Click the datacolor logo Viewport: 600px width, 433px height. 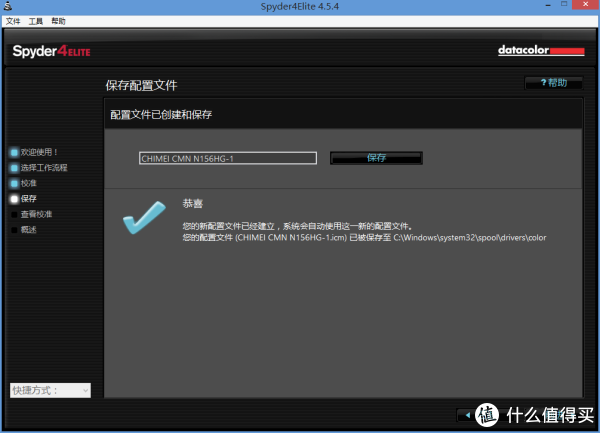541,50
